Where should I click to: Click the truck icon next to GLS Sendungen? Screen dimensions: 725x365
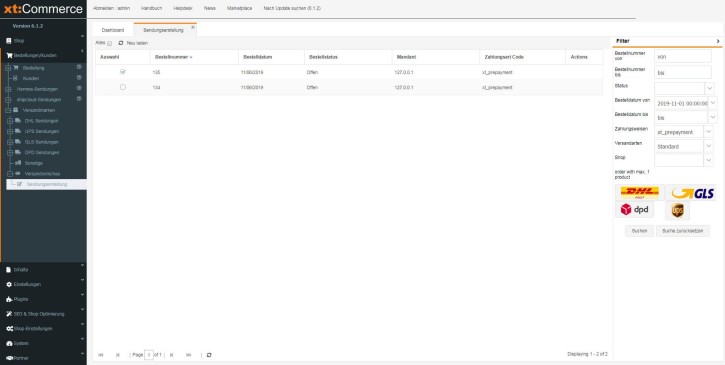(18, 142)
